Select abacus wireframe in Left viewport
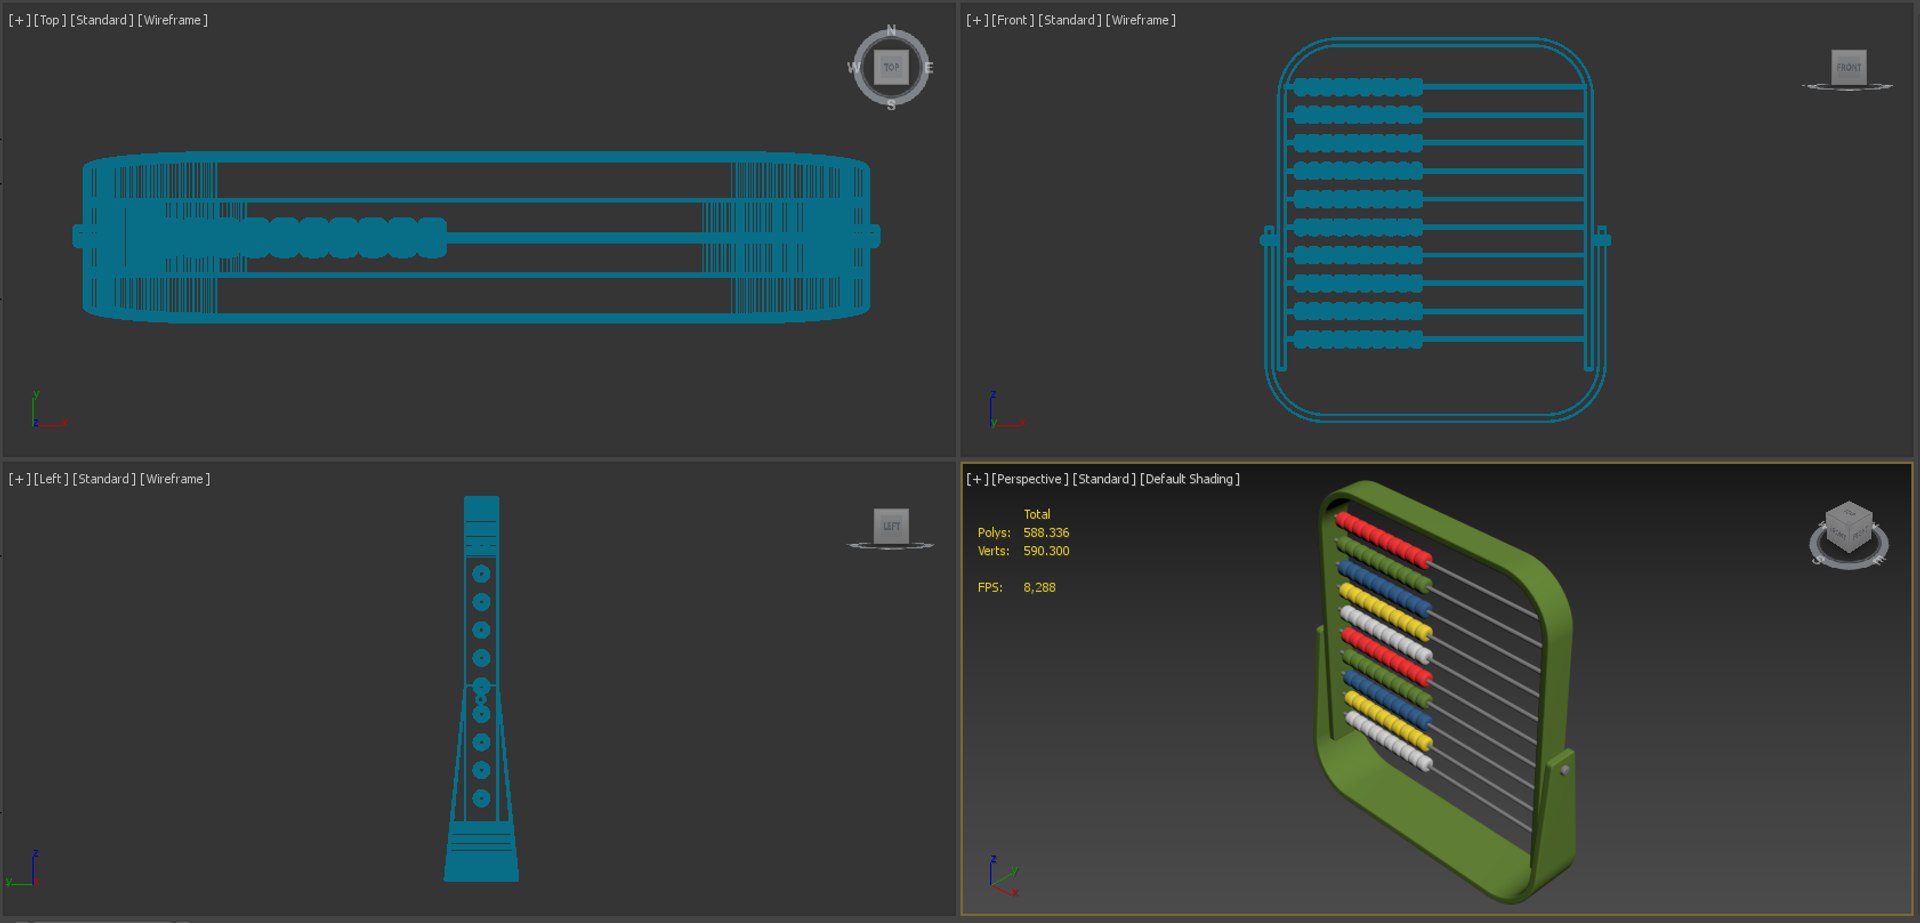Image resolution: width=1920 pixels, height=923 pixels. pyautogui.click(x=481, y=689)
